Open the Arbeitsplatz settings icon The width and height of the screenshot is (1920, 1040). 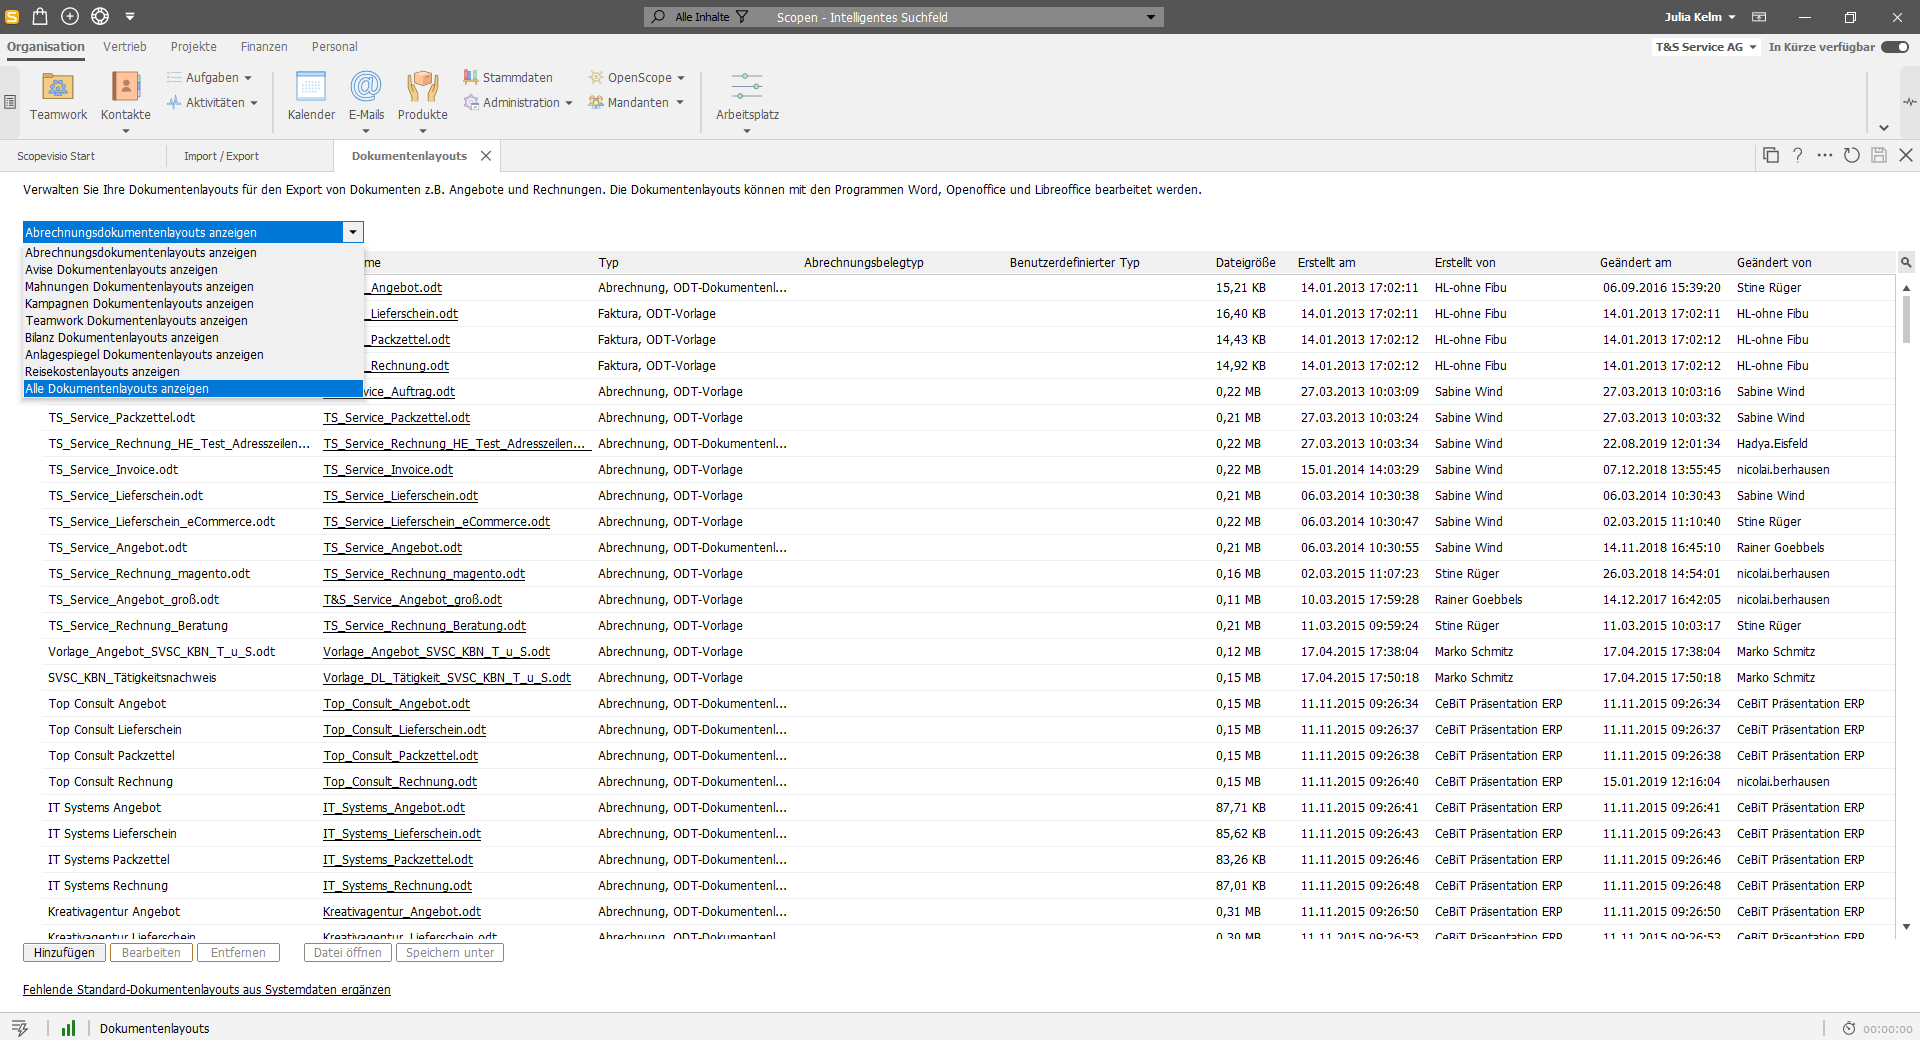747,87
